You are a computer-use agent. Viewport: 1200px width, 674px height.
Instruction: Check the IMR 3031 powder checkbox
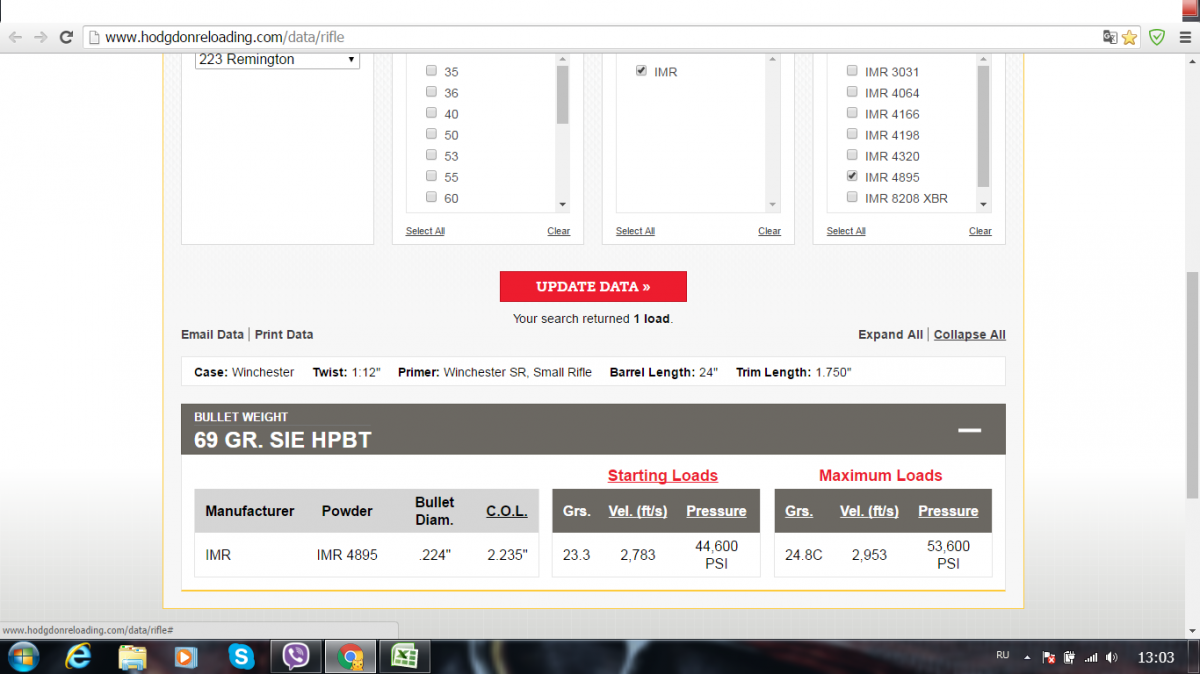point(852,71)
